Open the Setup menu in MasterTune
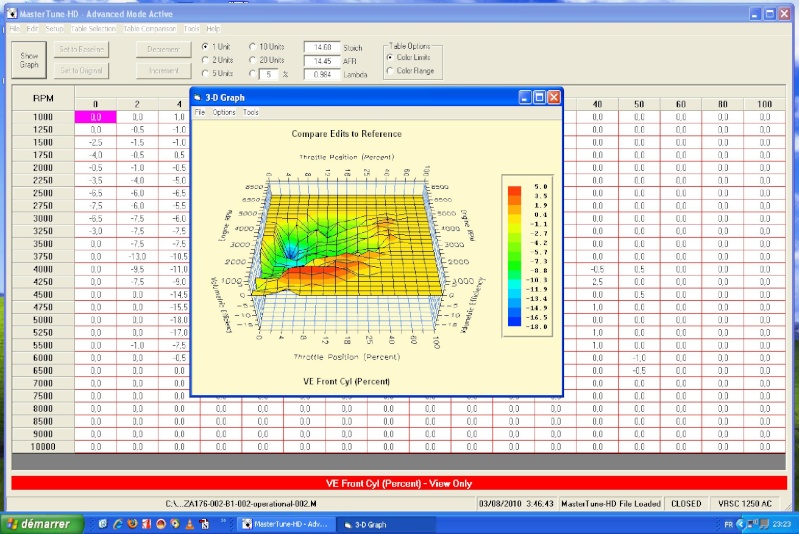Image resolution: width=799 pixels, height=534 pixels. pos(54,29)
